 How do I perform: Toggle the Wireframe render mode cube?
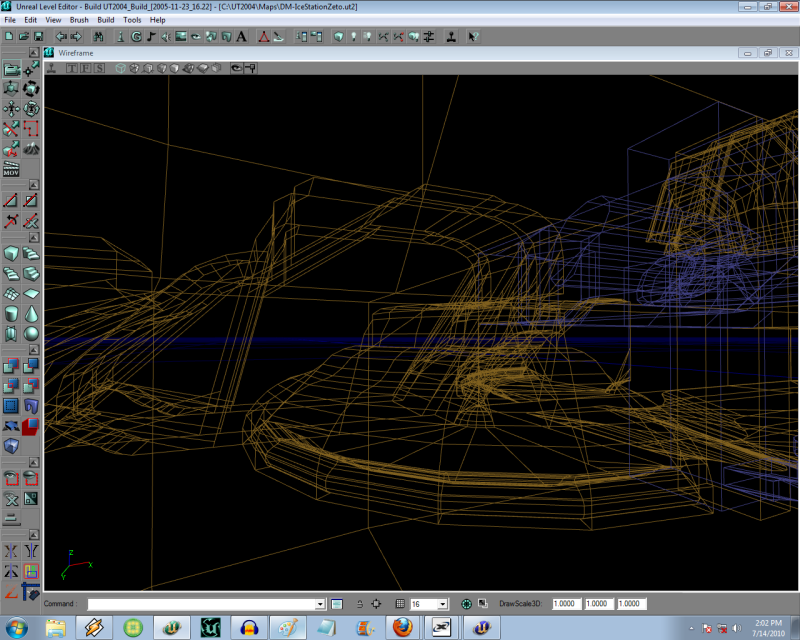120,68
